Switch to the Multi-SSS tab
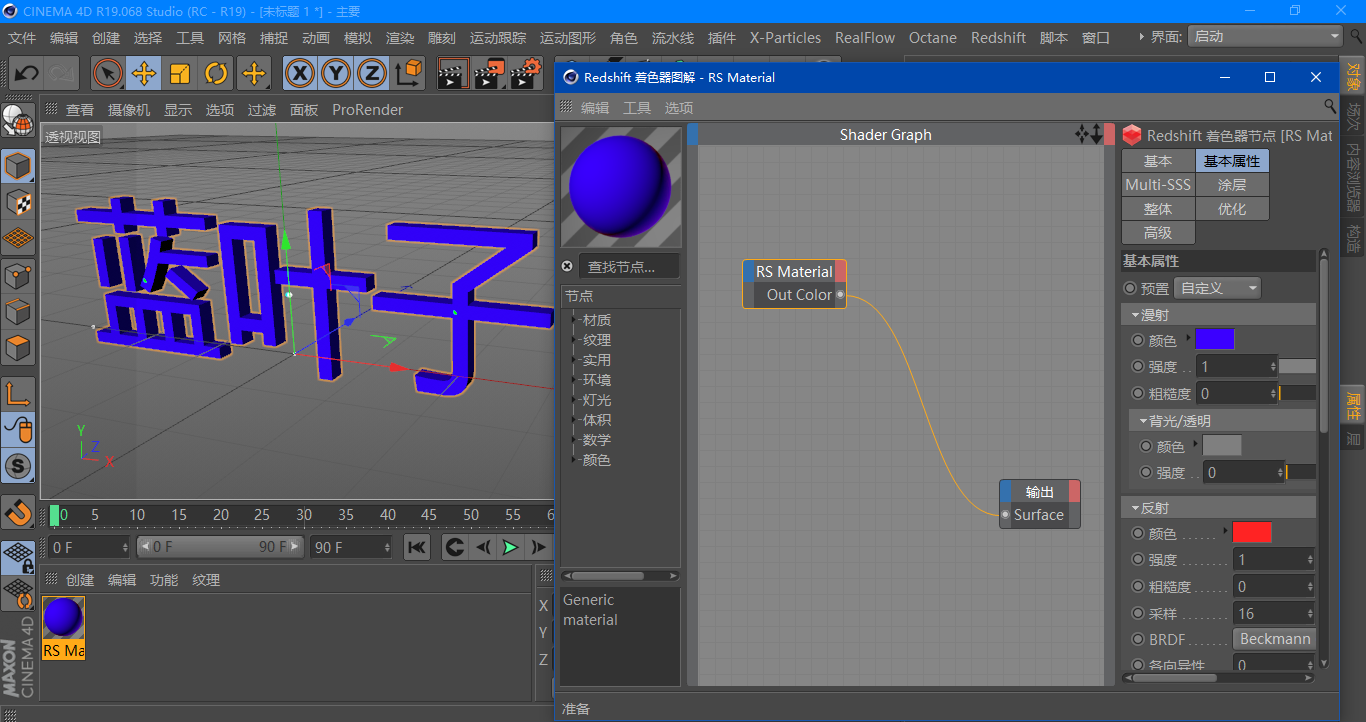Screen dimensions: 1366x722 pyautogui.click(x=1158, y=185)
